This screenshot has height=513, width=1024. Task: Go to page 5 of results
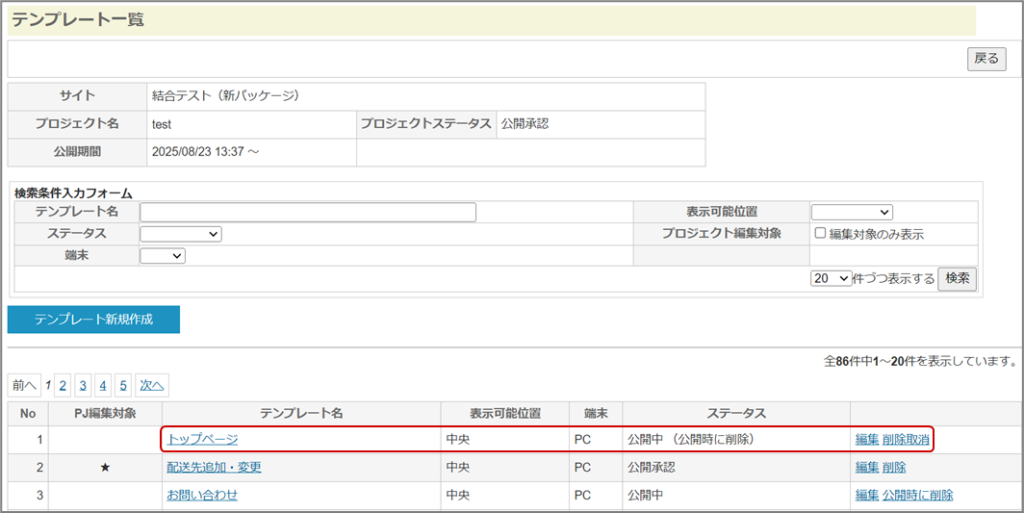(123, 385)
